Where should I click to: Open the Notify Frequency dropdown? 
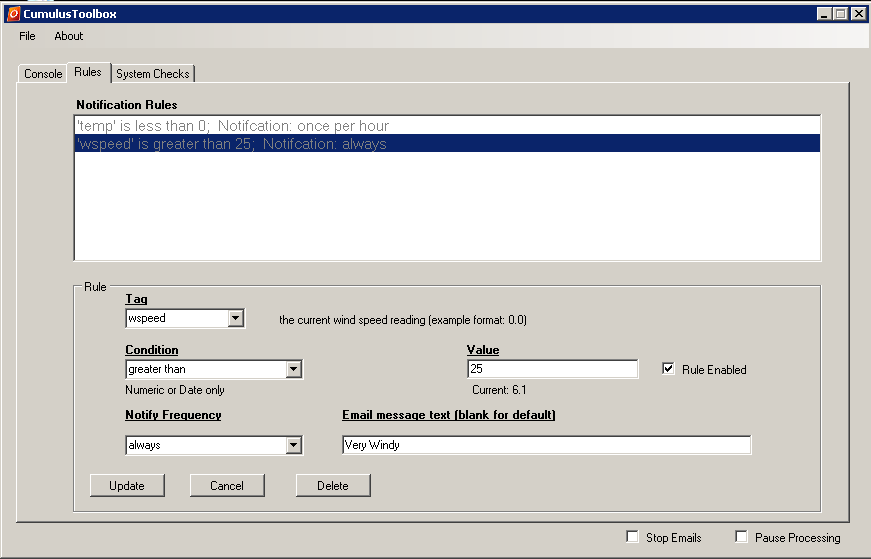[x=293, y=446]
